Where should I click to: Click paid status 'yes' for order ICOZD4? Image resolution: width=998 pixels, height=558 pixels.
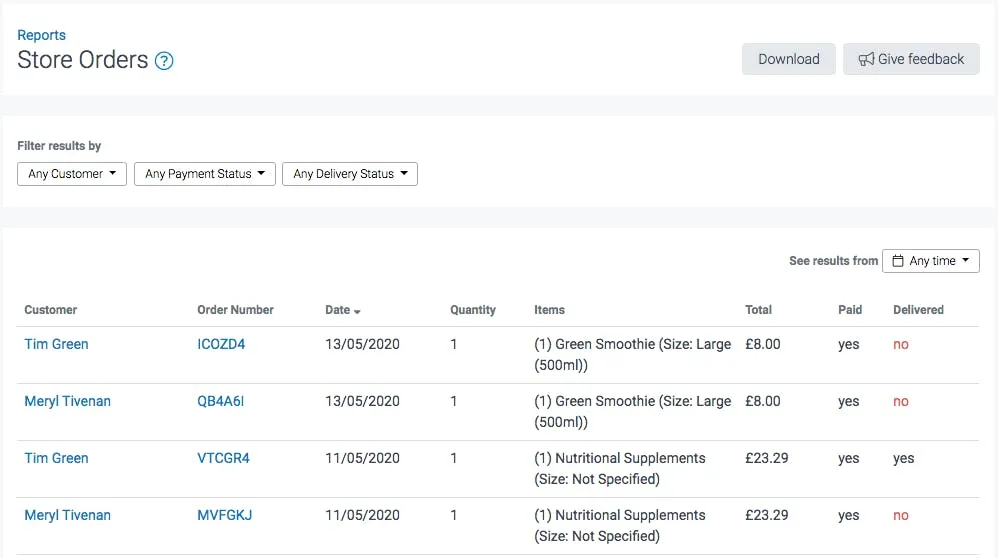pos(848,345)
